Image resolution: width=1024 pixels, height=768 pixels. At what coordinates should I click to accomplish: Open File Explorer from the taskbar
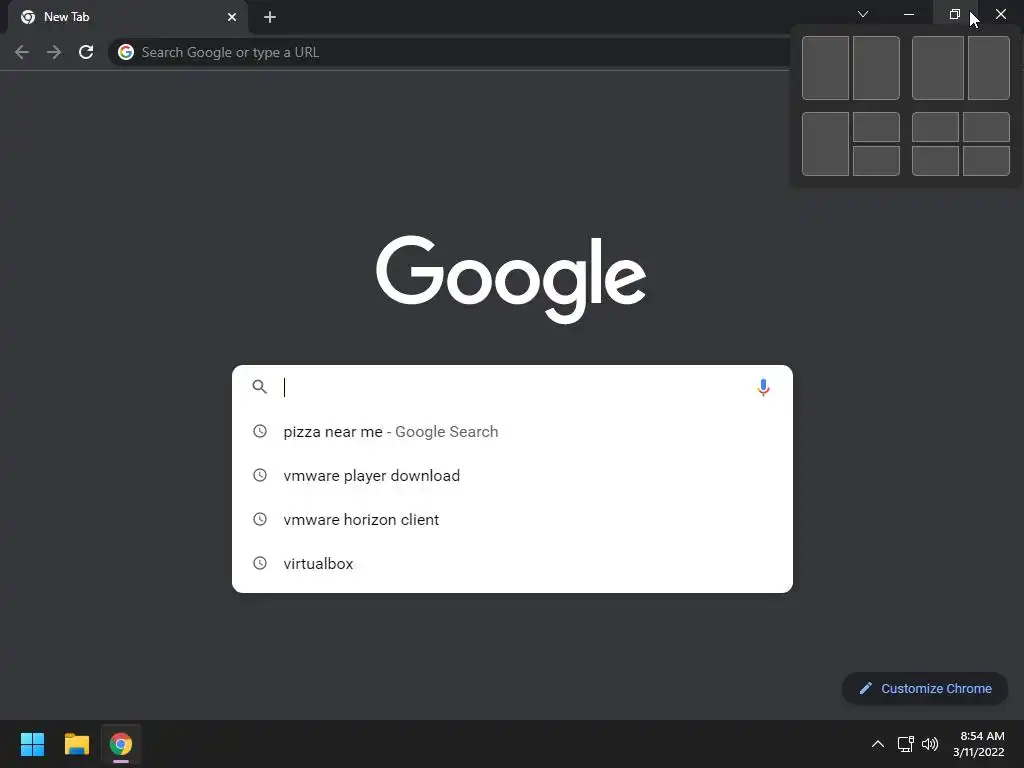76,744
